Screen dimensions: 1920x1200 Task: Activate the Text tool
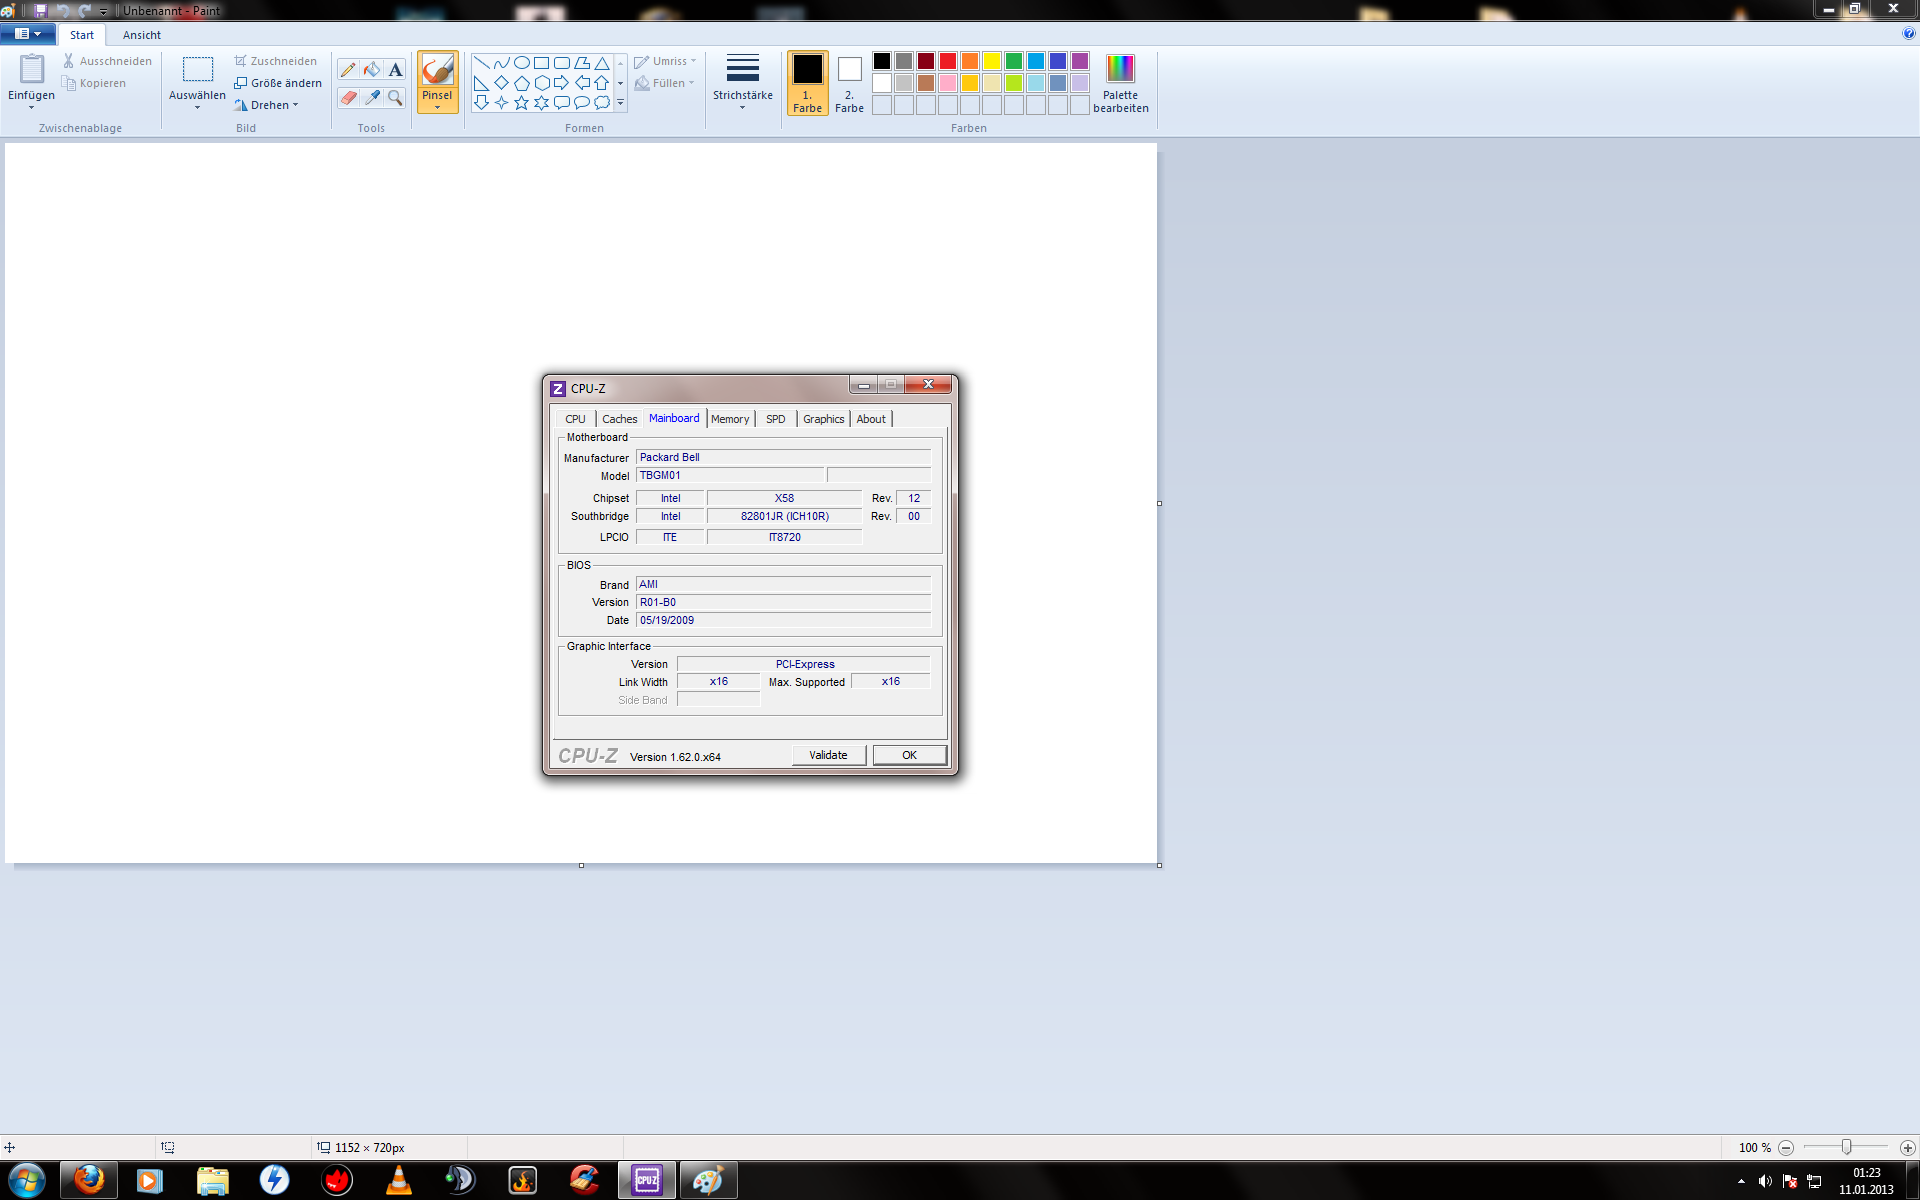(x=395, y=69)
